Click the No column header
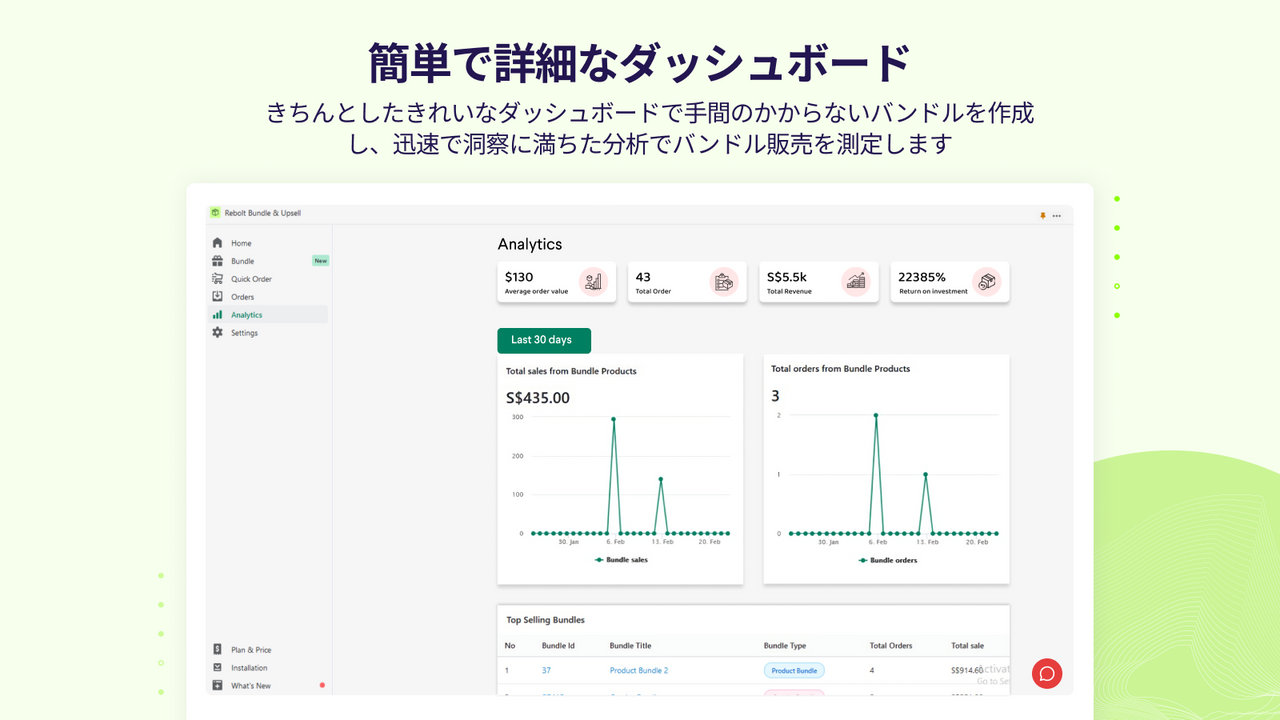The width and height of the screenshot is (1280, 720). tap(510, 646)
